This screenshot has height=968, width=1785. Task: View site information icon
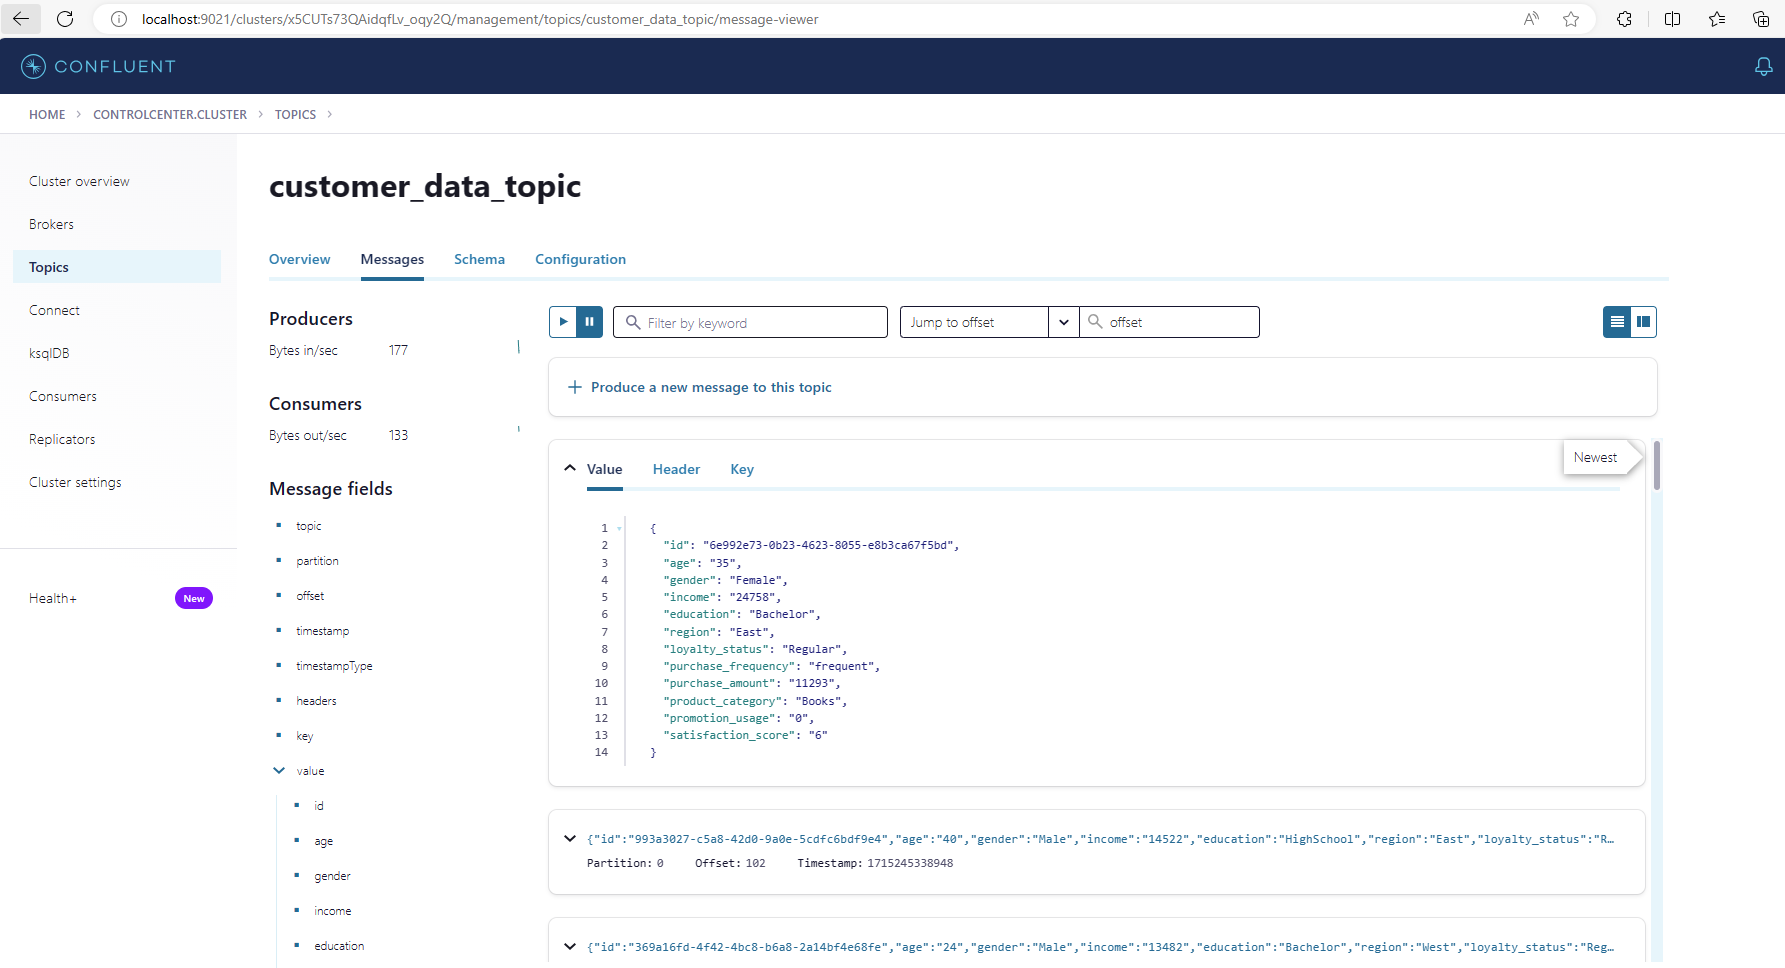coord(119,19)
